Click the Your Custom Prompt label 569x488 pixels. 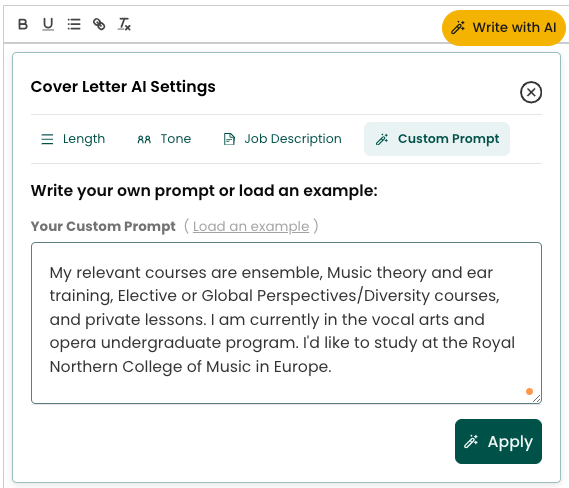[103, 226]
